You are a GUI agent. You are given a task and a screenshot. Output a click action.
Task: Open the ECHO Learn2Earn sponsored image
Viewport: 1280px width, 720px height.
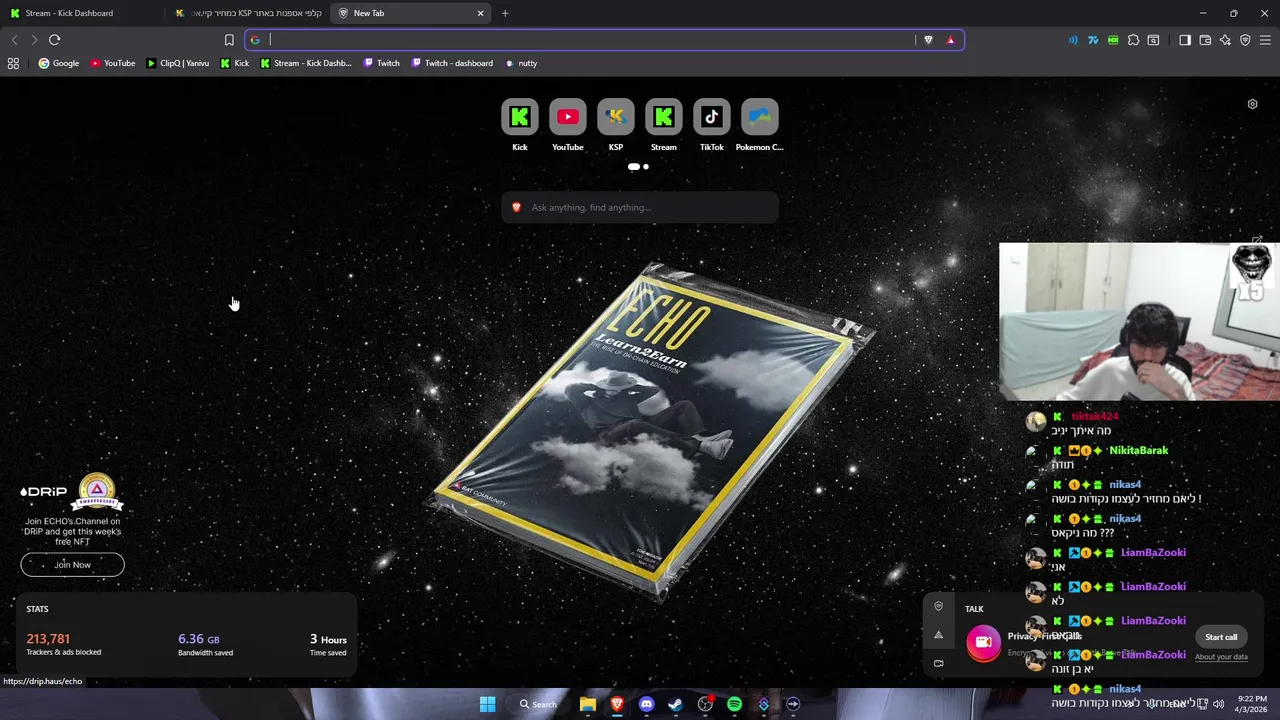pos(655,430)
